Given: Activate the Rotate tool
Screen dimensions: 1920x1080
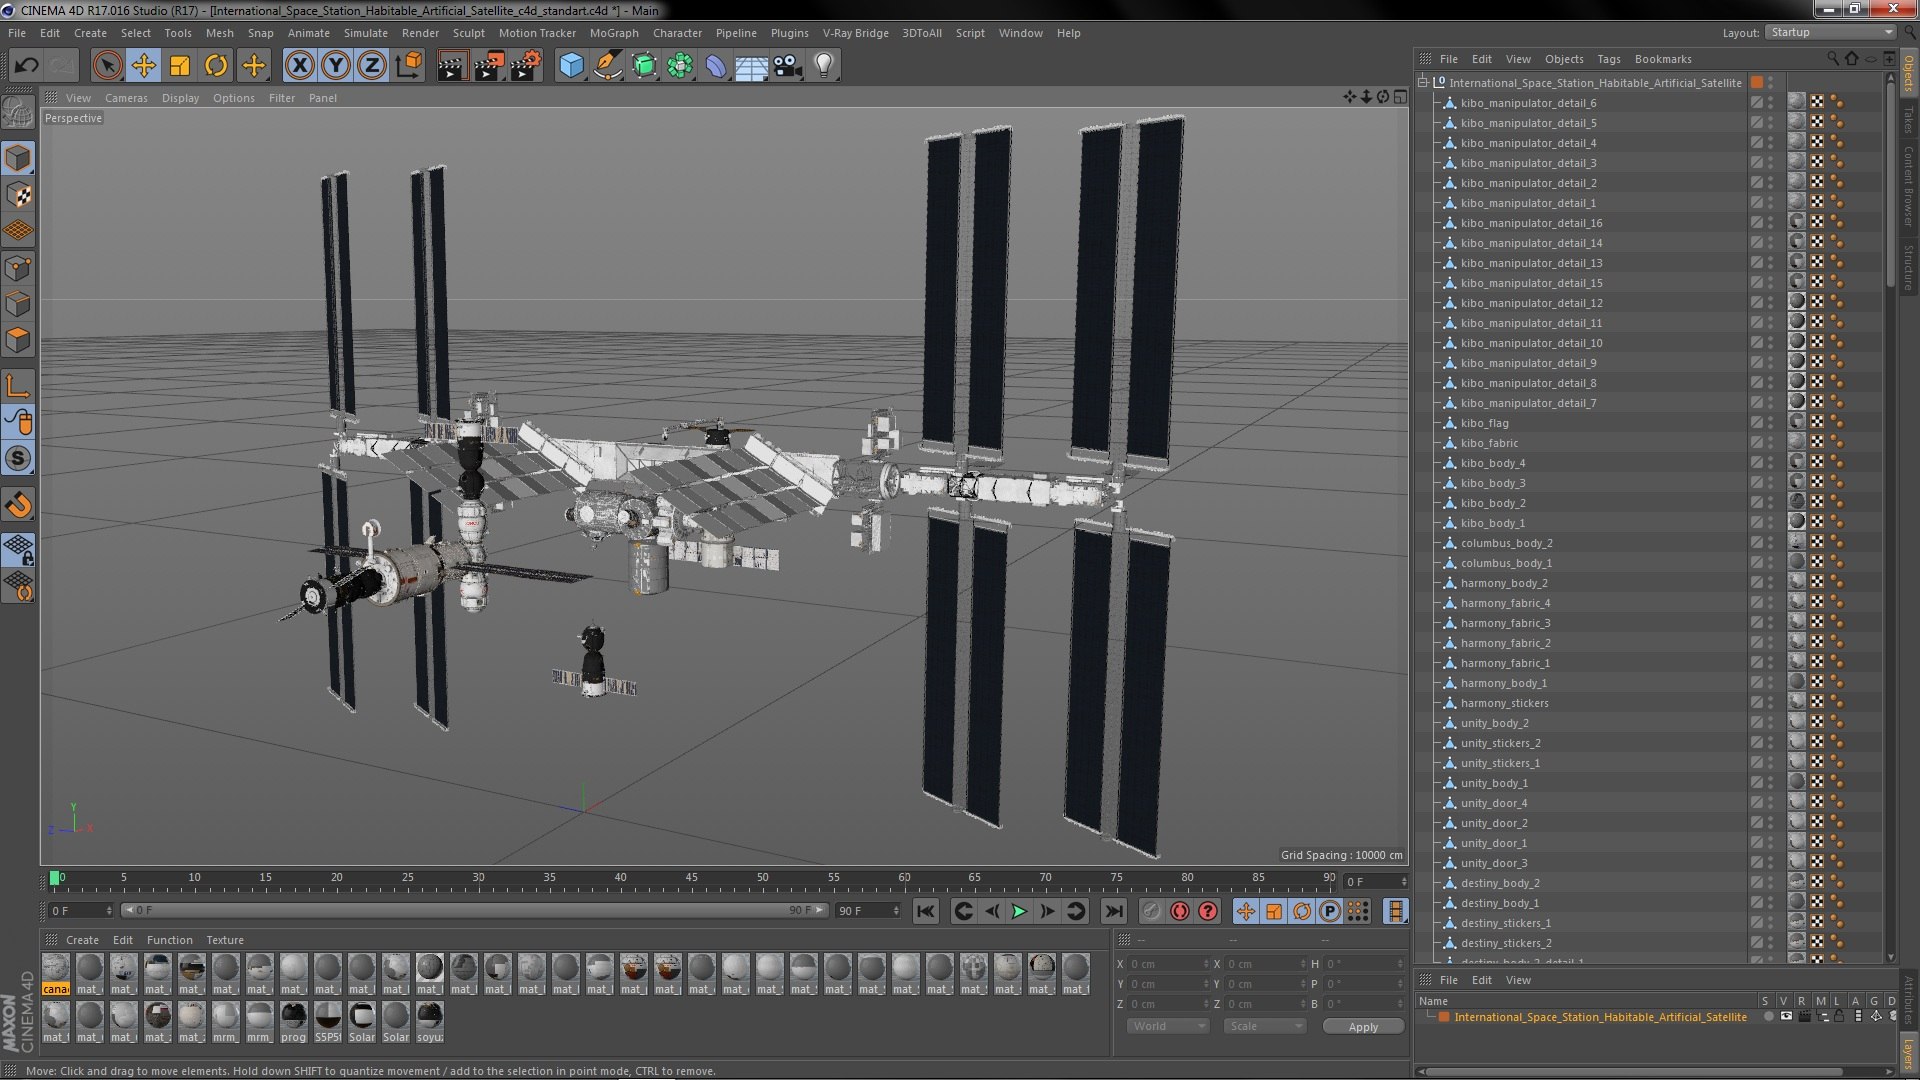Looking at the screenshot, I should point(216,66).
